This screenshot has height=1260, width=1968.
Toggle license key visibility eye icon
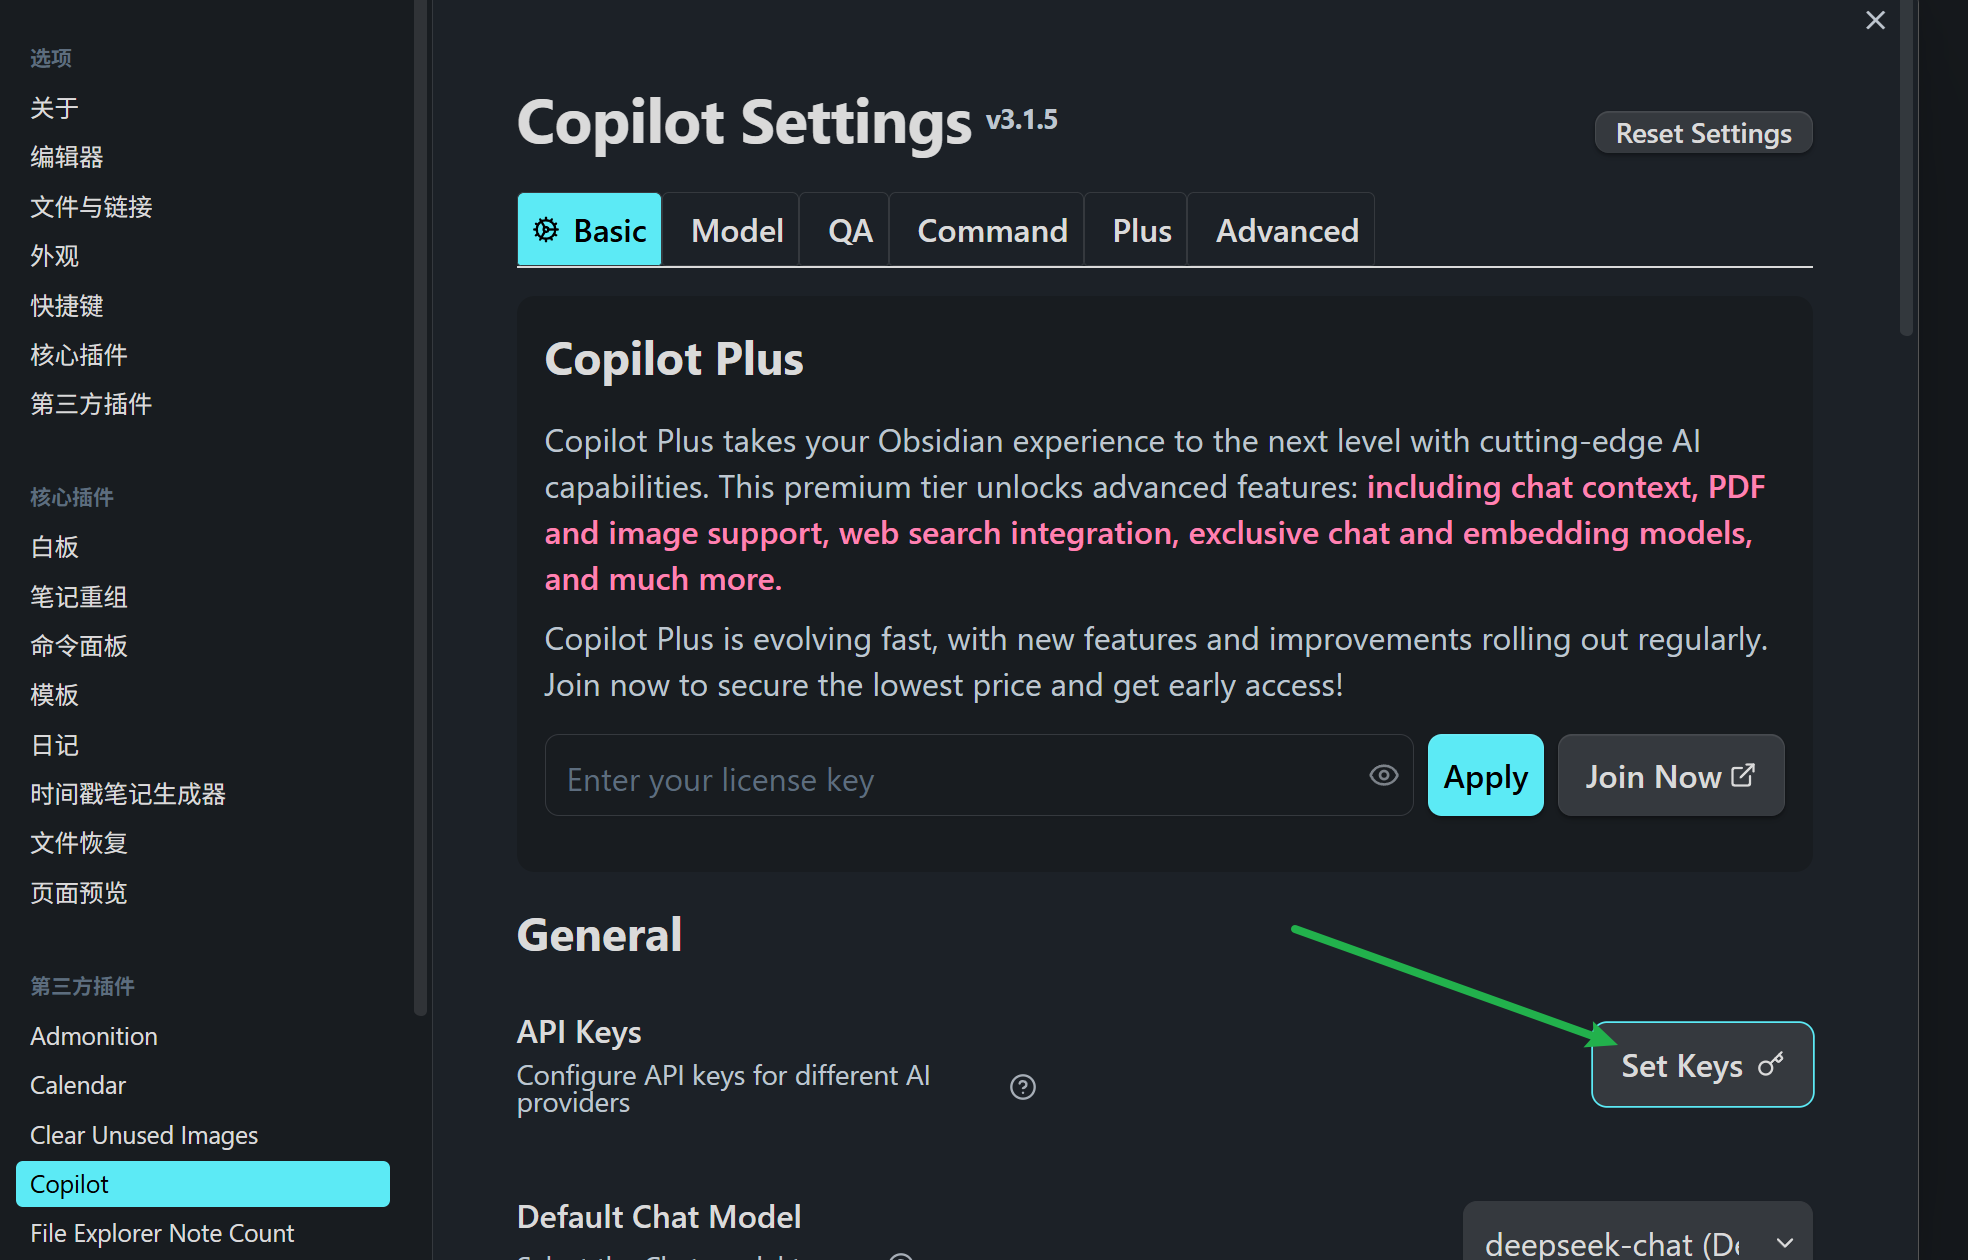click(x=1383, y=775)
